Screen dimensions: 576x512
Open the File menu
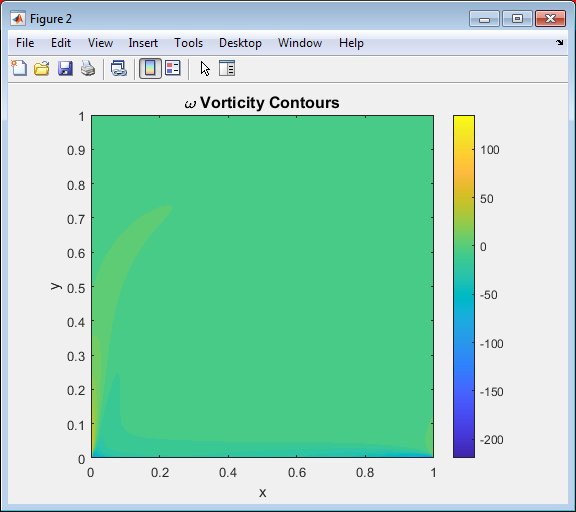pos(25,43)
